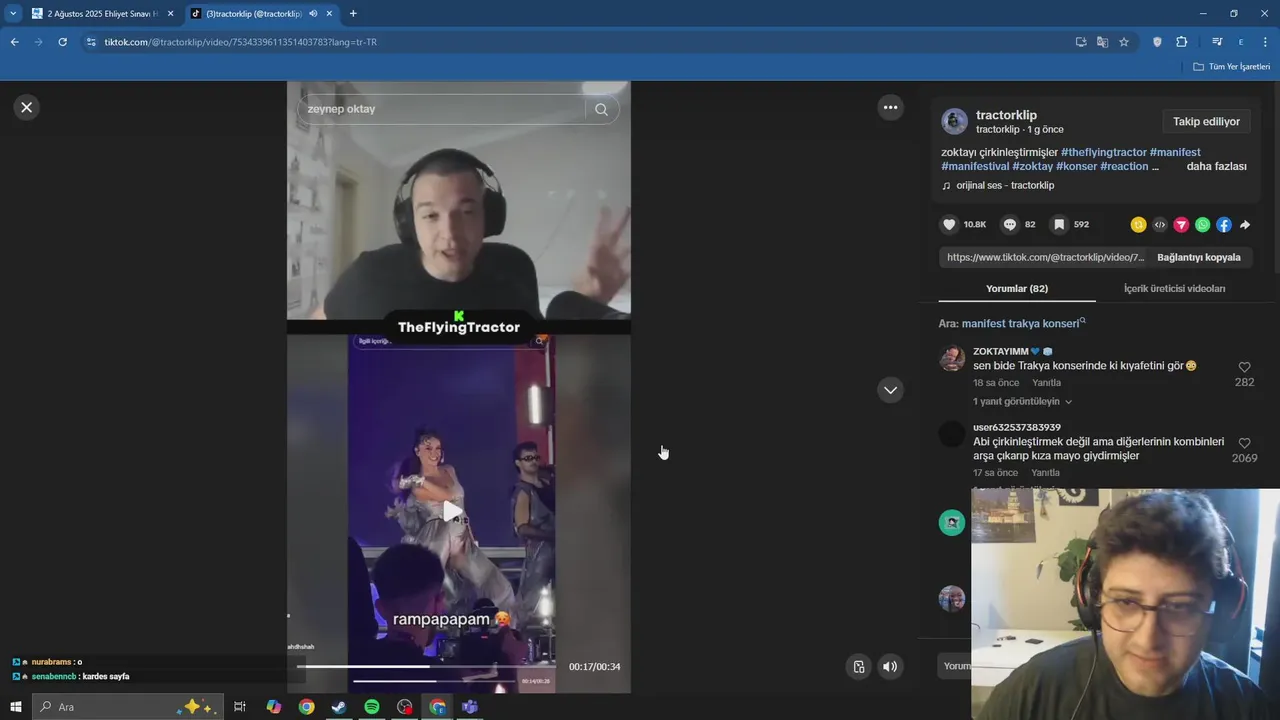
Task: Seek on the video progress bar
Action: pyautogui.click(x=427, y=666)
